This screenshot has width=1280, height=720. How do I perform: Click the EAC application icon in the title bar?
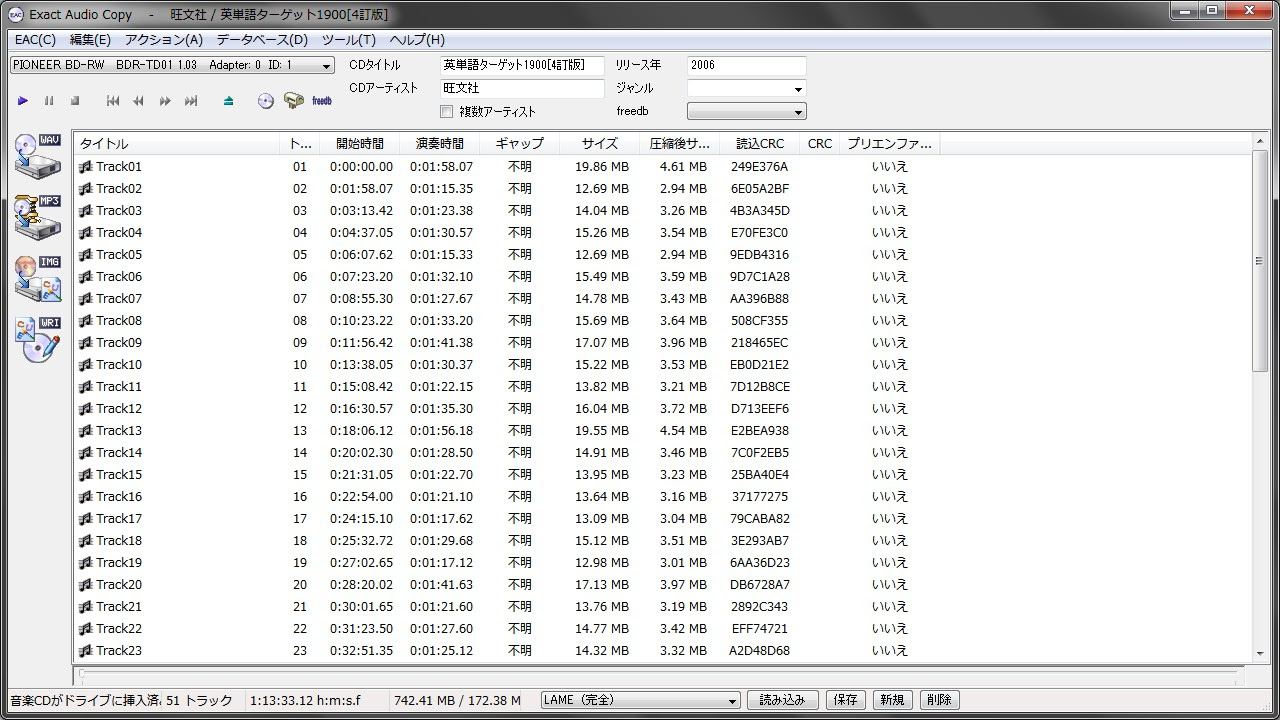(16, 15)
